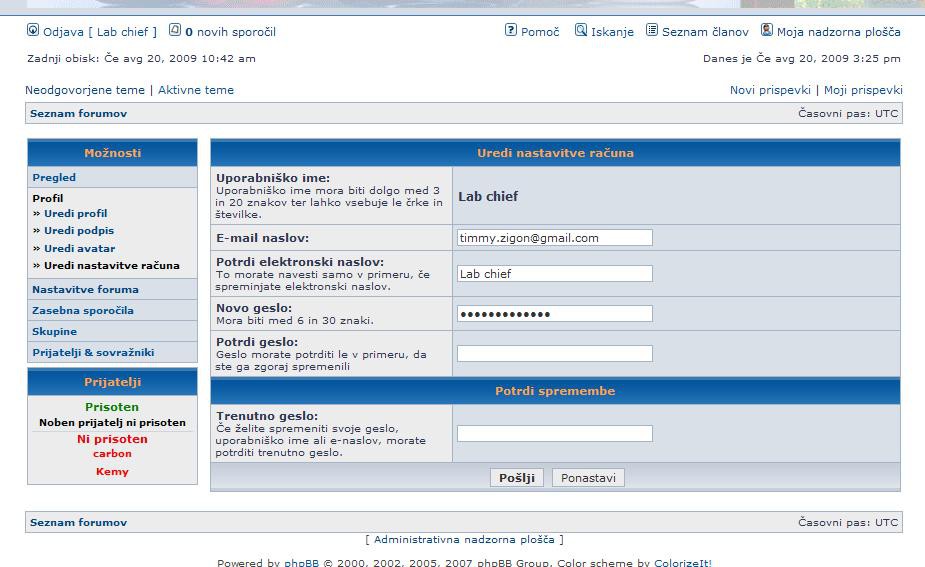This screenshot has width=925, height=567.
Task: Click the new messages envelope icon
Action: 175,31
